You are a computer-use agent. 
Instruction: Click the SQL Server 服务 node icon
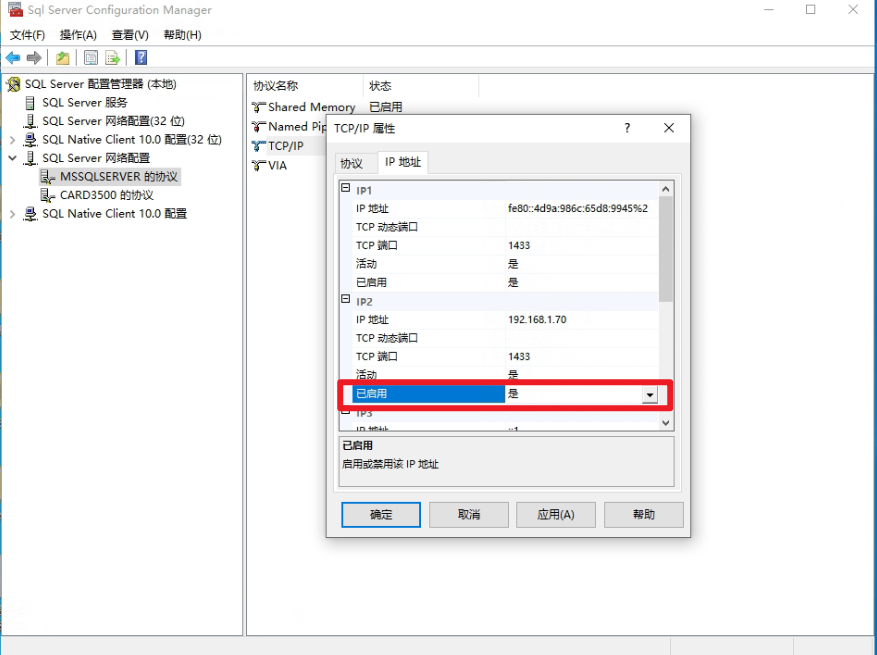point(30,103)
